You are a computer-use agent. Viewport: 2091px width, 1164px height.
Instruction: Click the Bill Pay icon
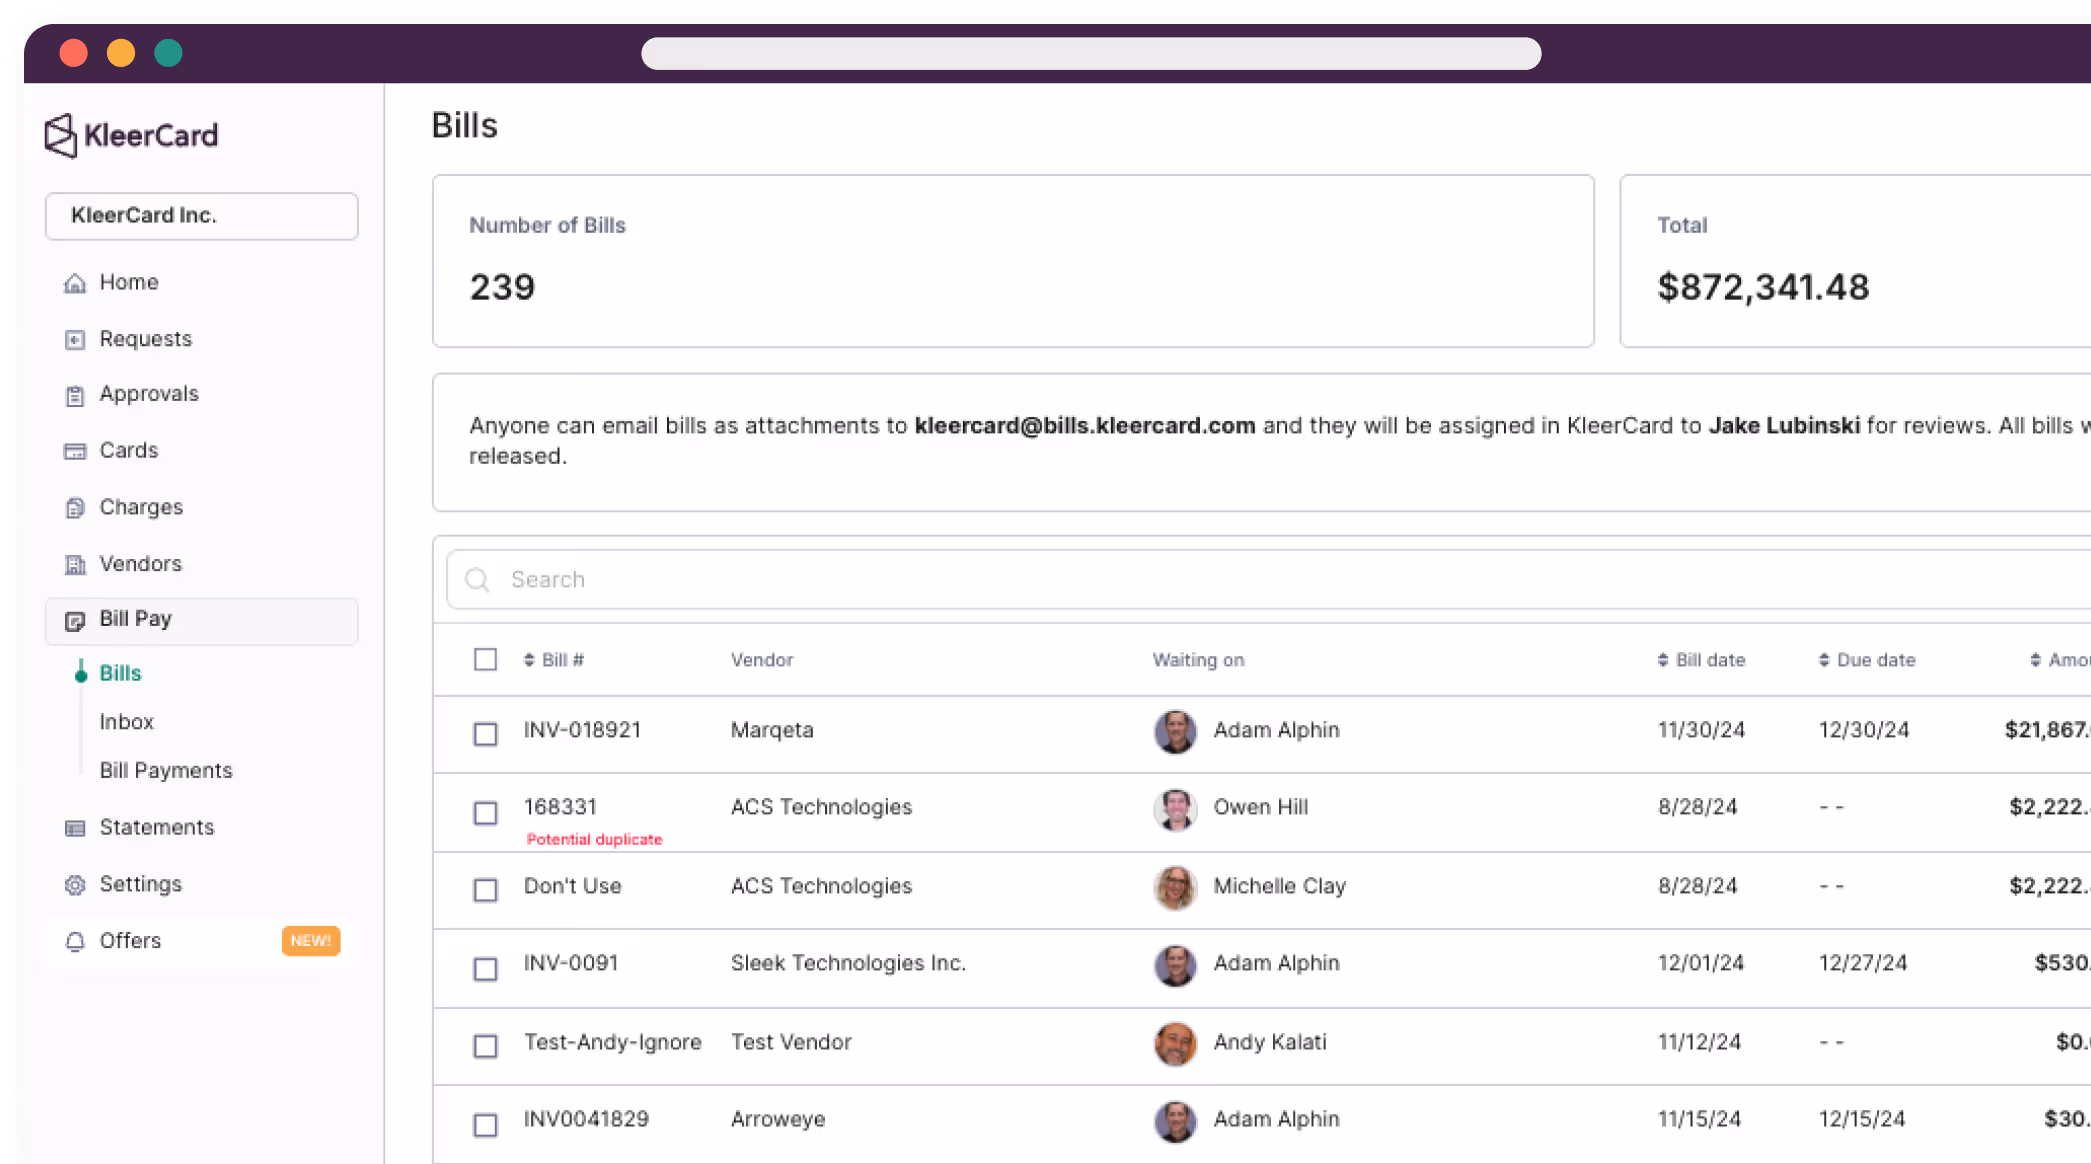point(75,621)
